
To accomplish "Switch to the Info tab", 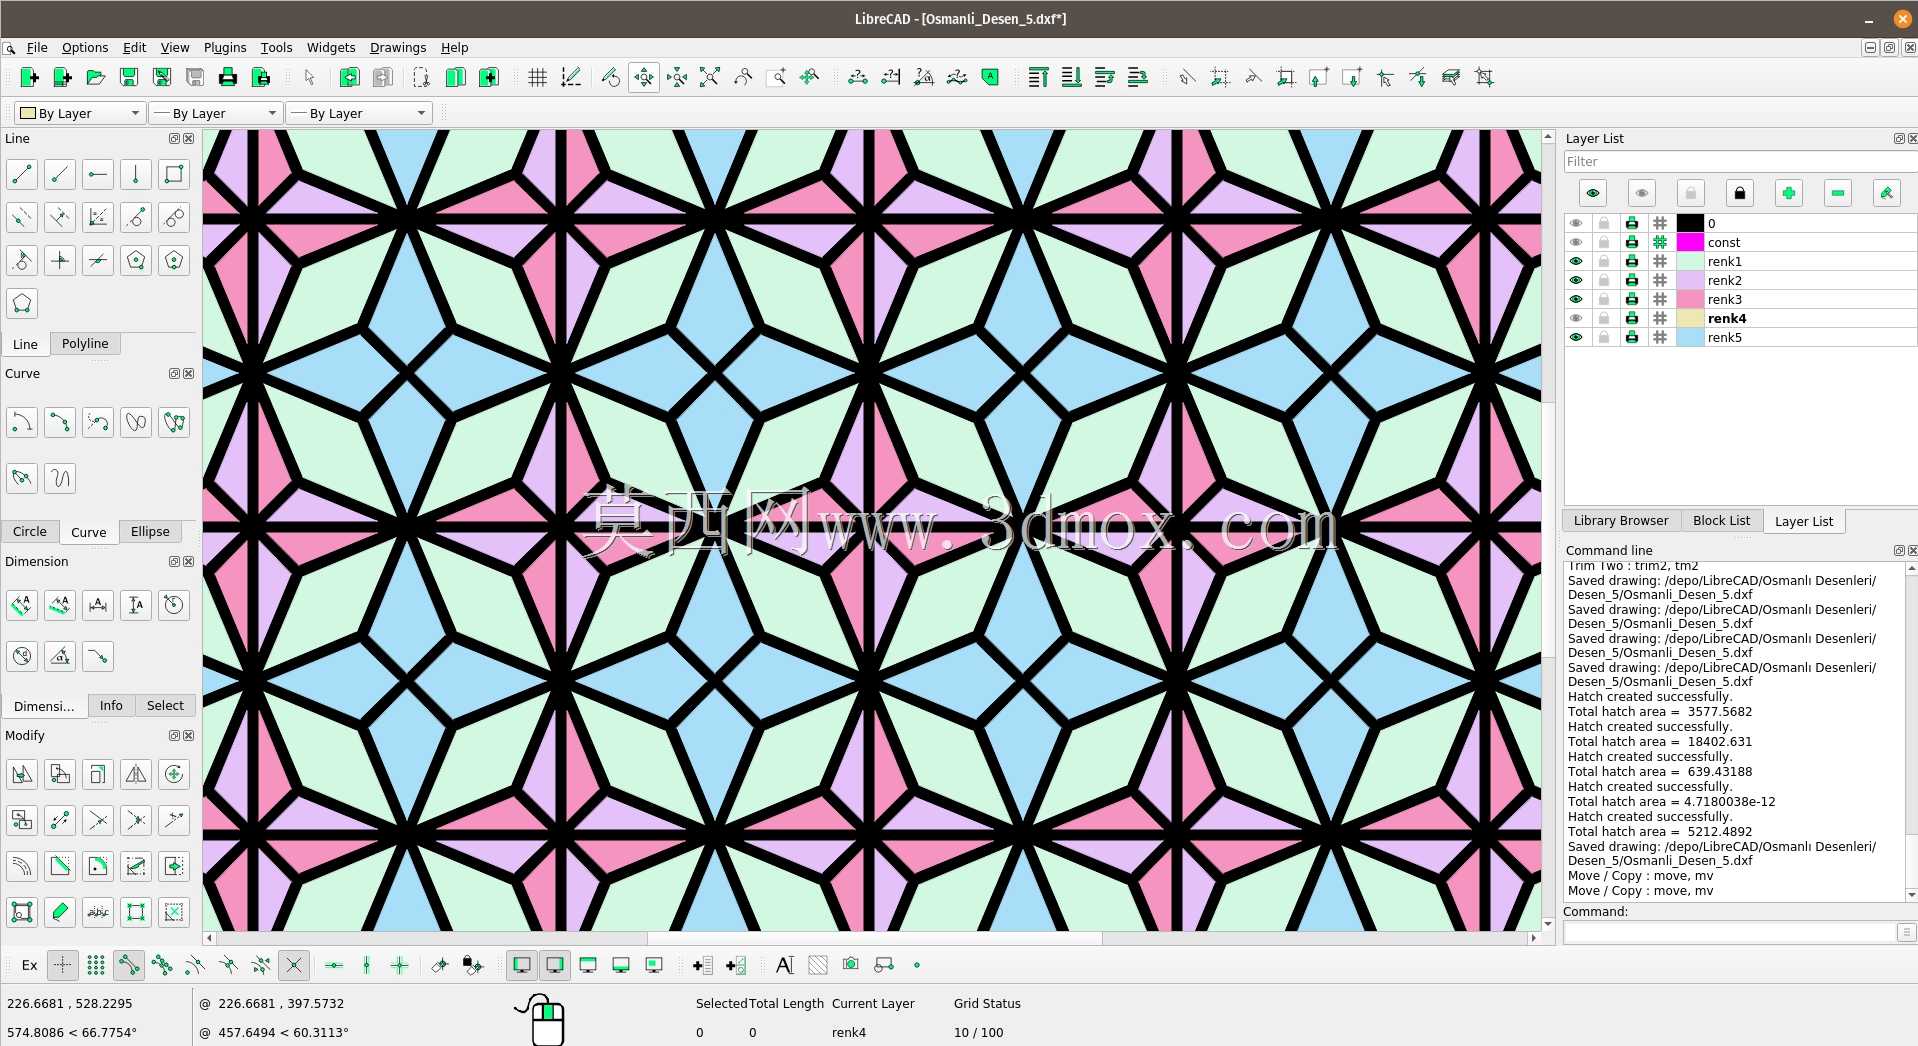I will [x=111, y=705].
